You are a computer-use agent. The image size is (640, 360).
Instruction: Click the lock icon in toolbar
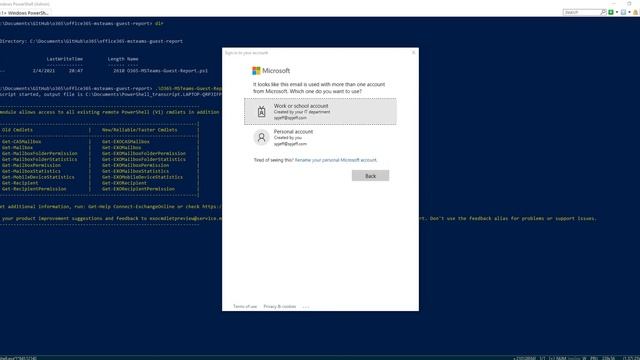point(636,12)
